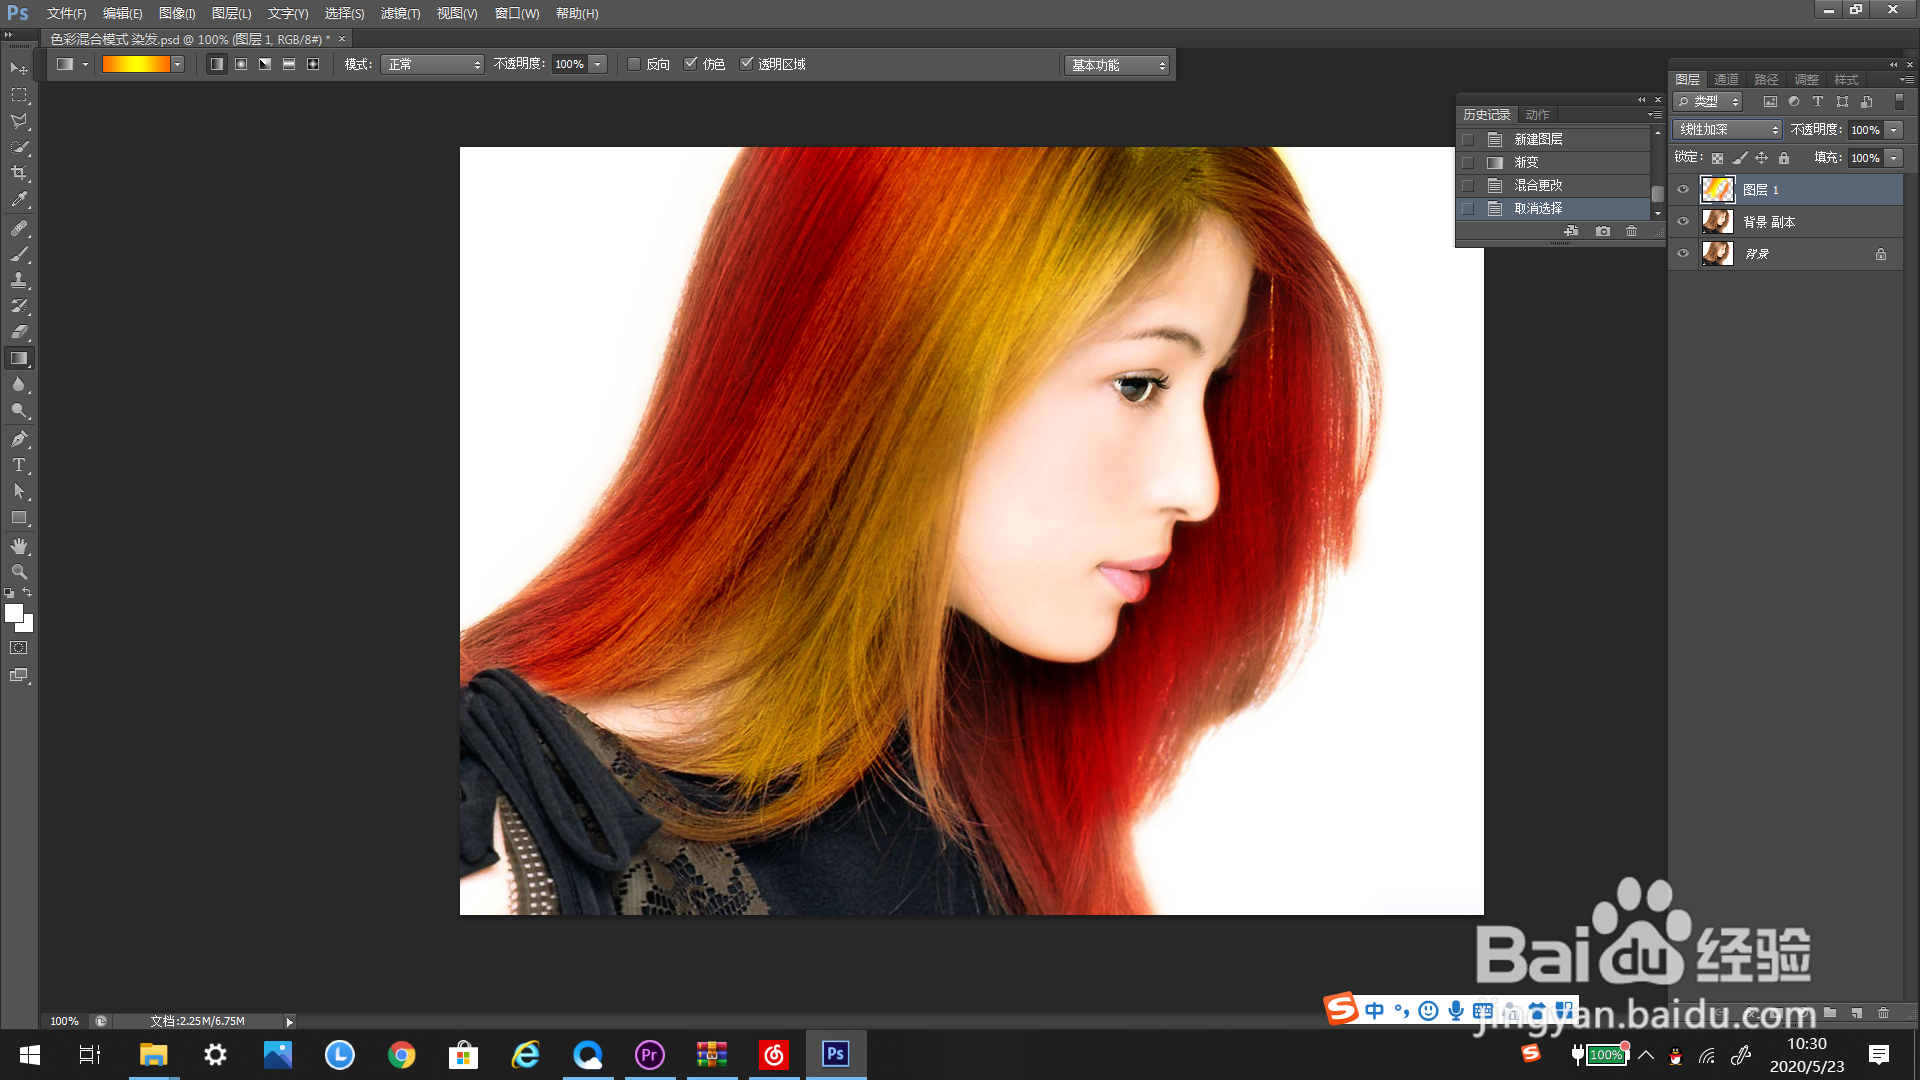Select the Eyedropper tool

coord(19,200)
